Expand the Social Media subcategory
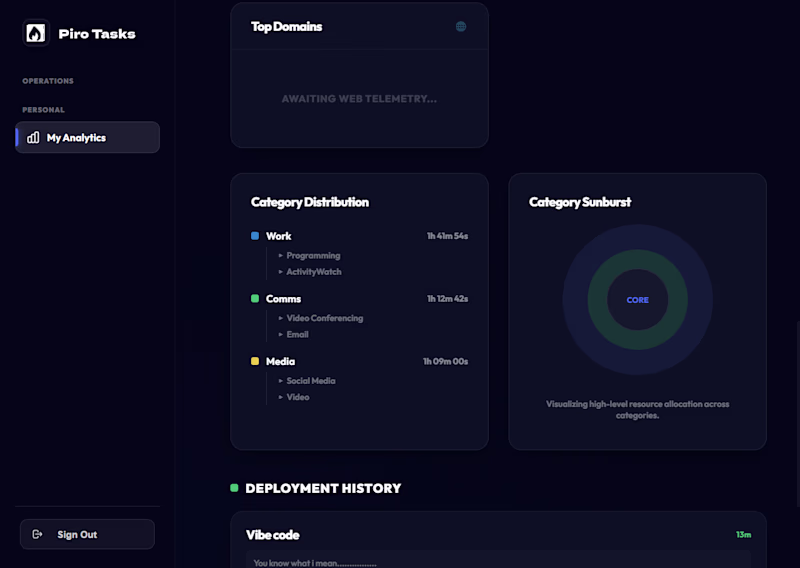The image size is (800, 568). click(x=307, y=381)
